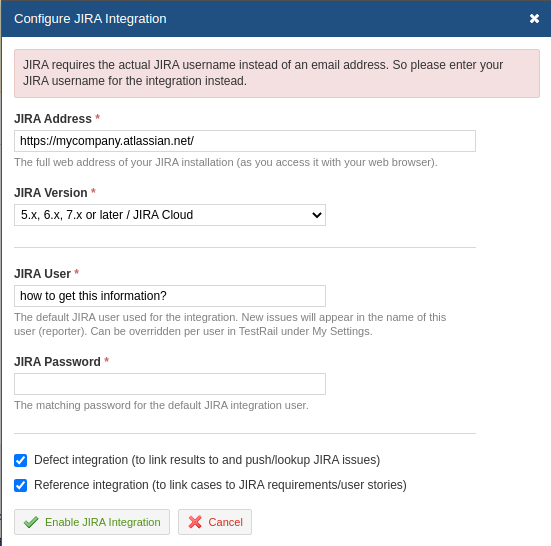Screen dimensions: 551x546
Task: Click the 'default JIRA user' description text
Action: (230, 324)
